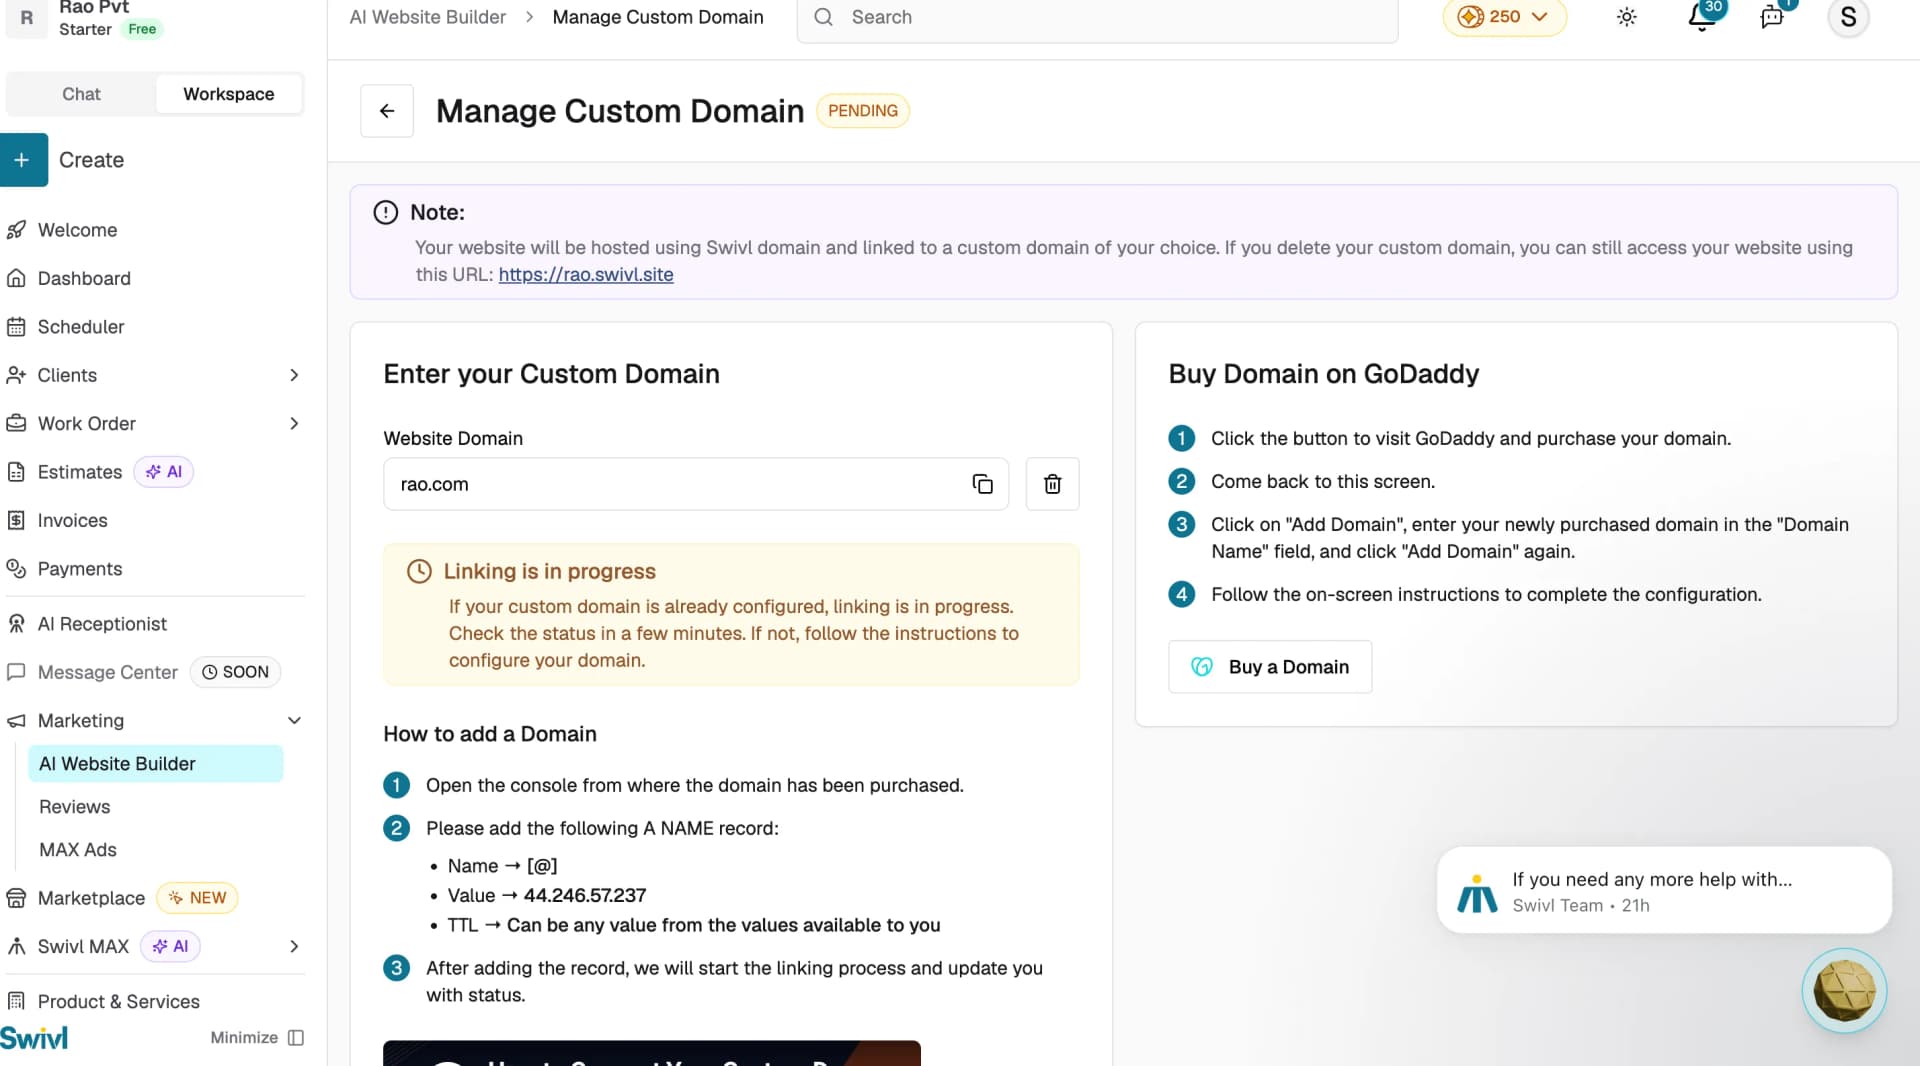1920x1066 pixels.
Task: Click the note info icon
Action: pos(385,213)
